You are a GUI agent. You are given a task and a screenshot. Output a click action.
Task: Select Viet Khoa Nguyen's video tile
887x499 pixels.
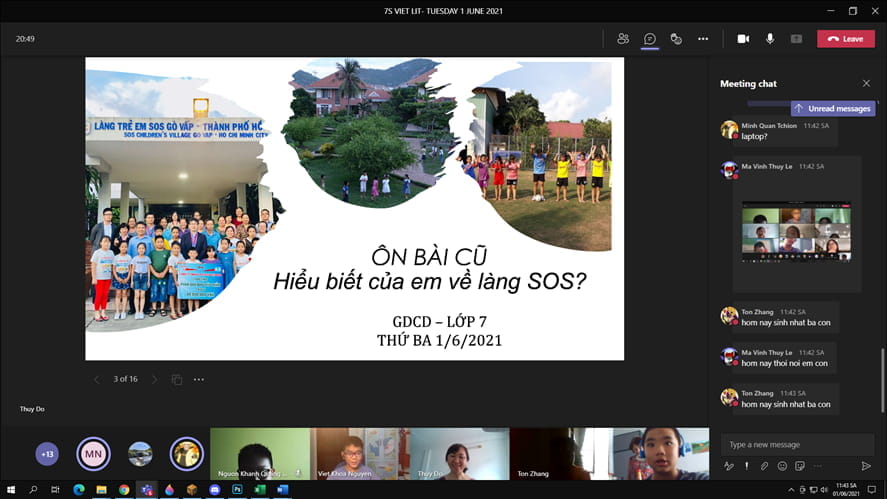point(360,454)
